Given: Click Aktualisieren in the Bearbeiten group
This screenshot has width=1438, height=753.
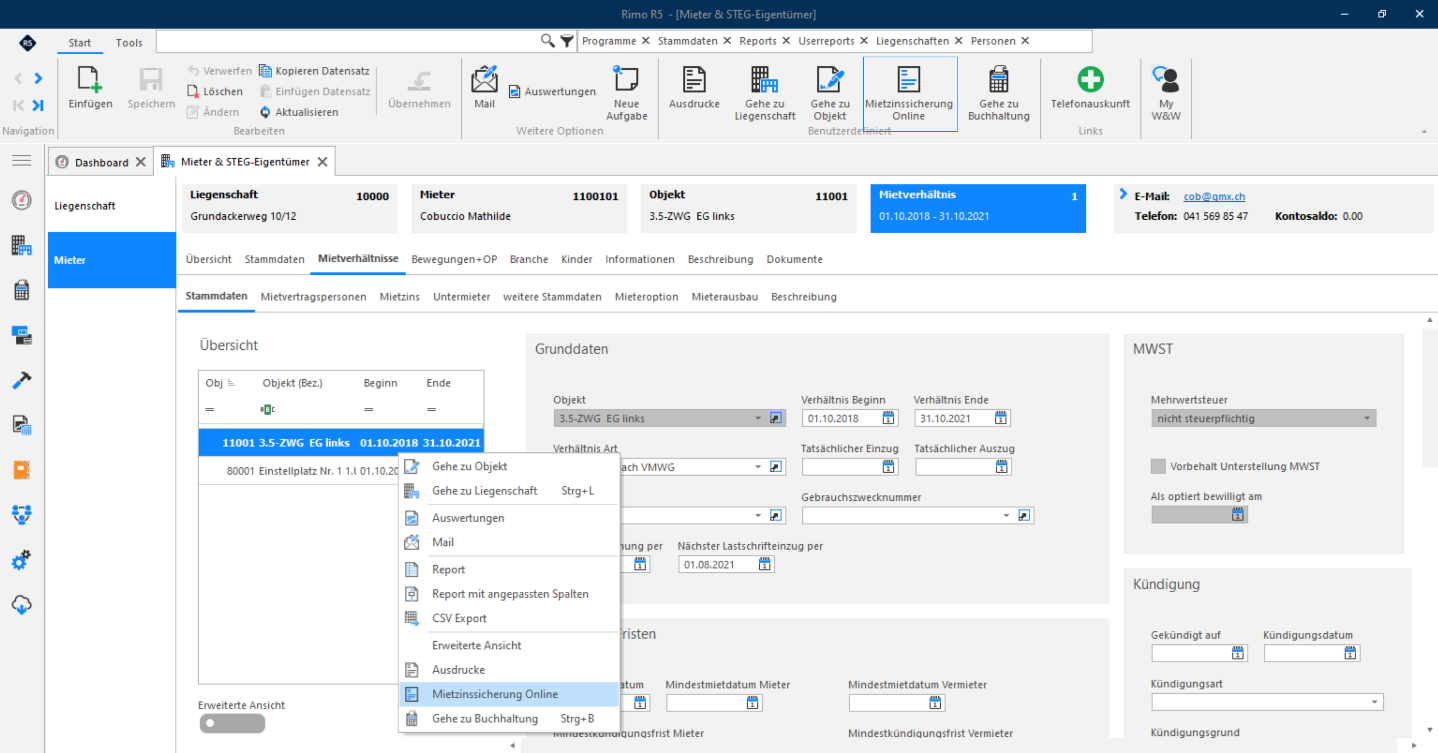Looking at the screenshot, I should (x=298, y=112).
